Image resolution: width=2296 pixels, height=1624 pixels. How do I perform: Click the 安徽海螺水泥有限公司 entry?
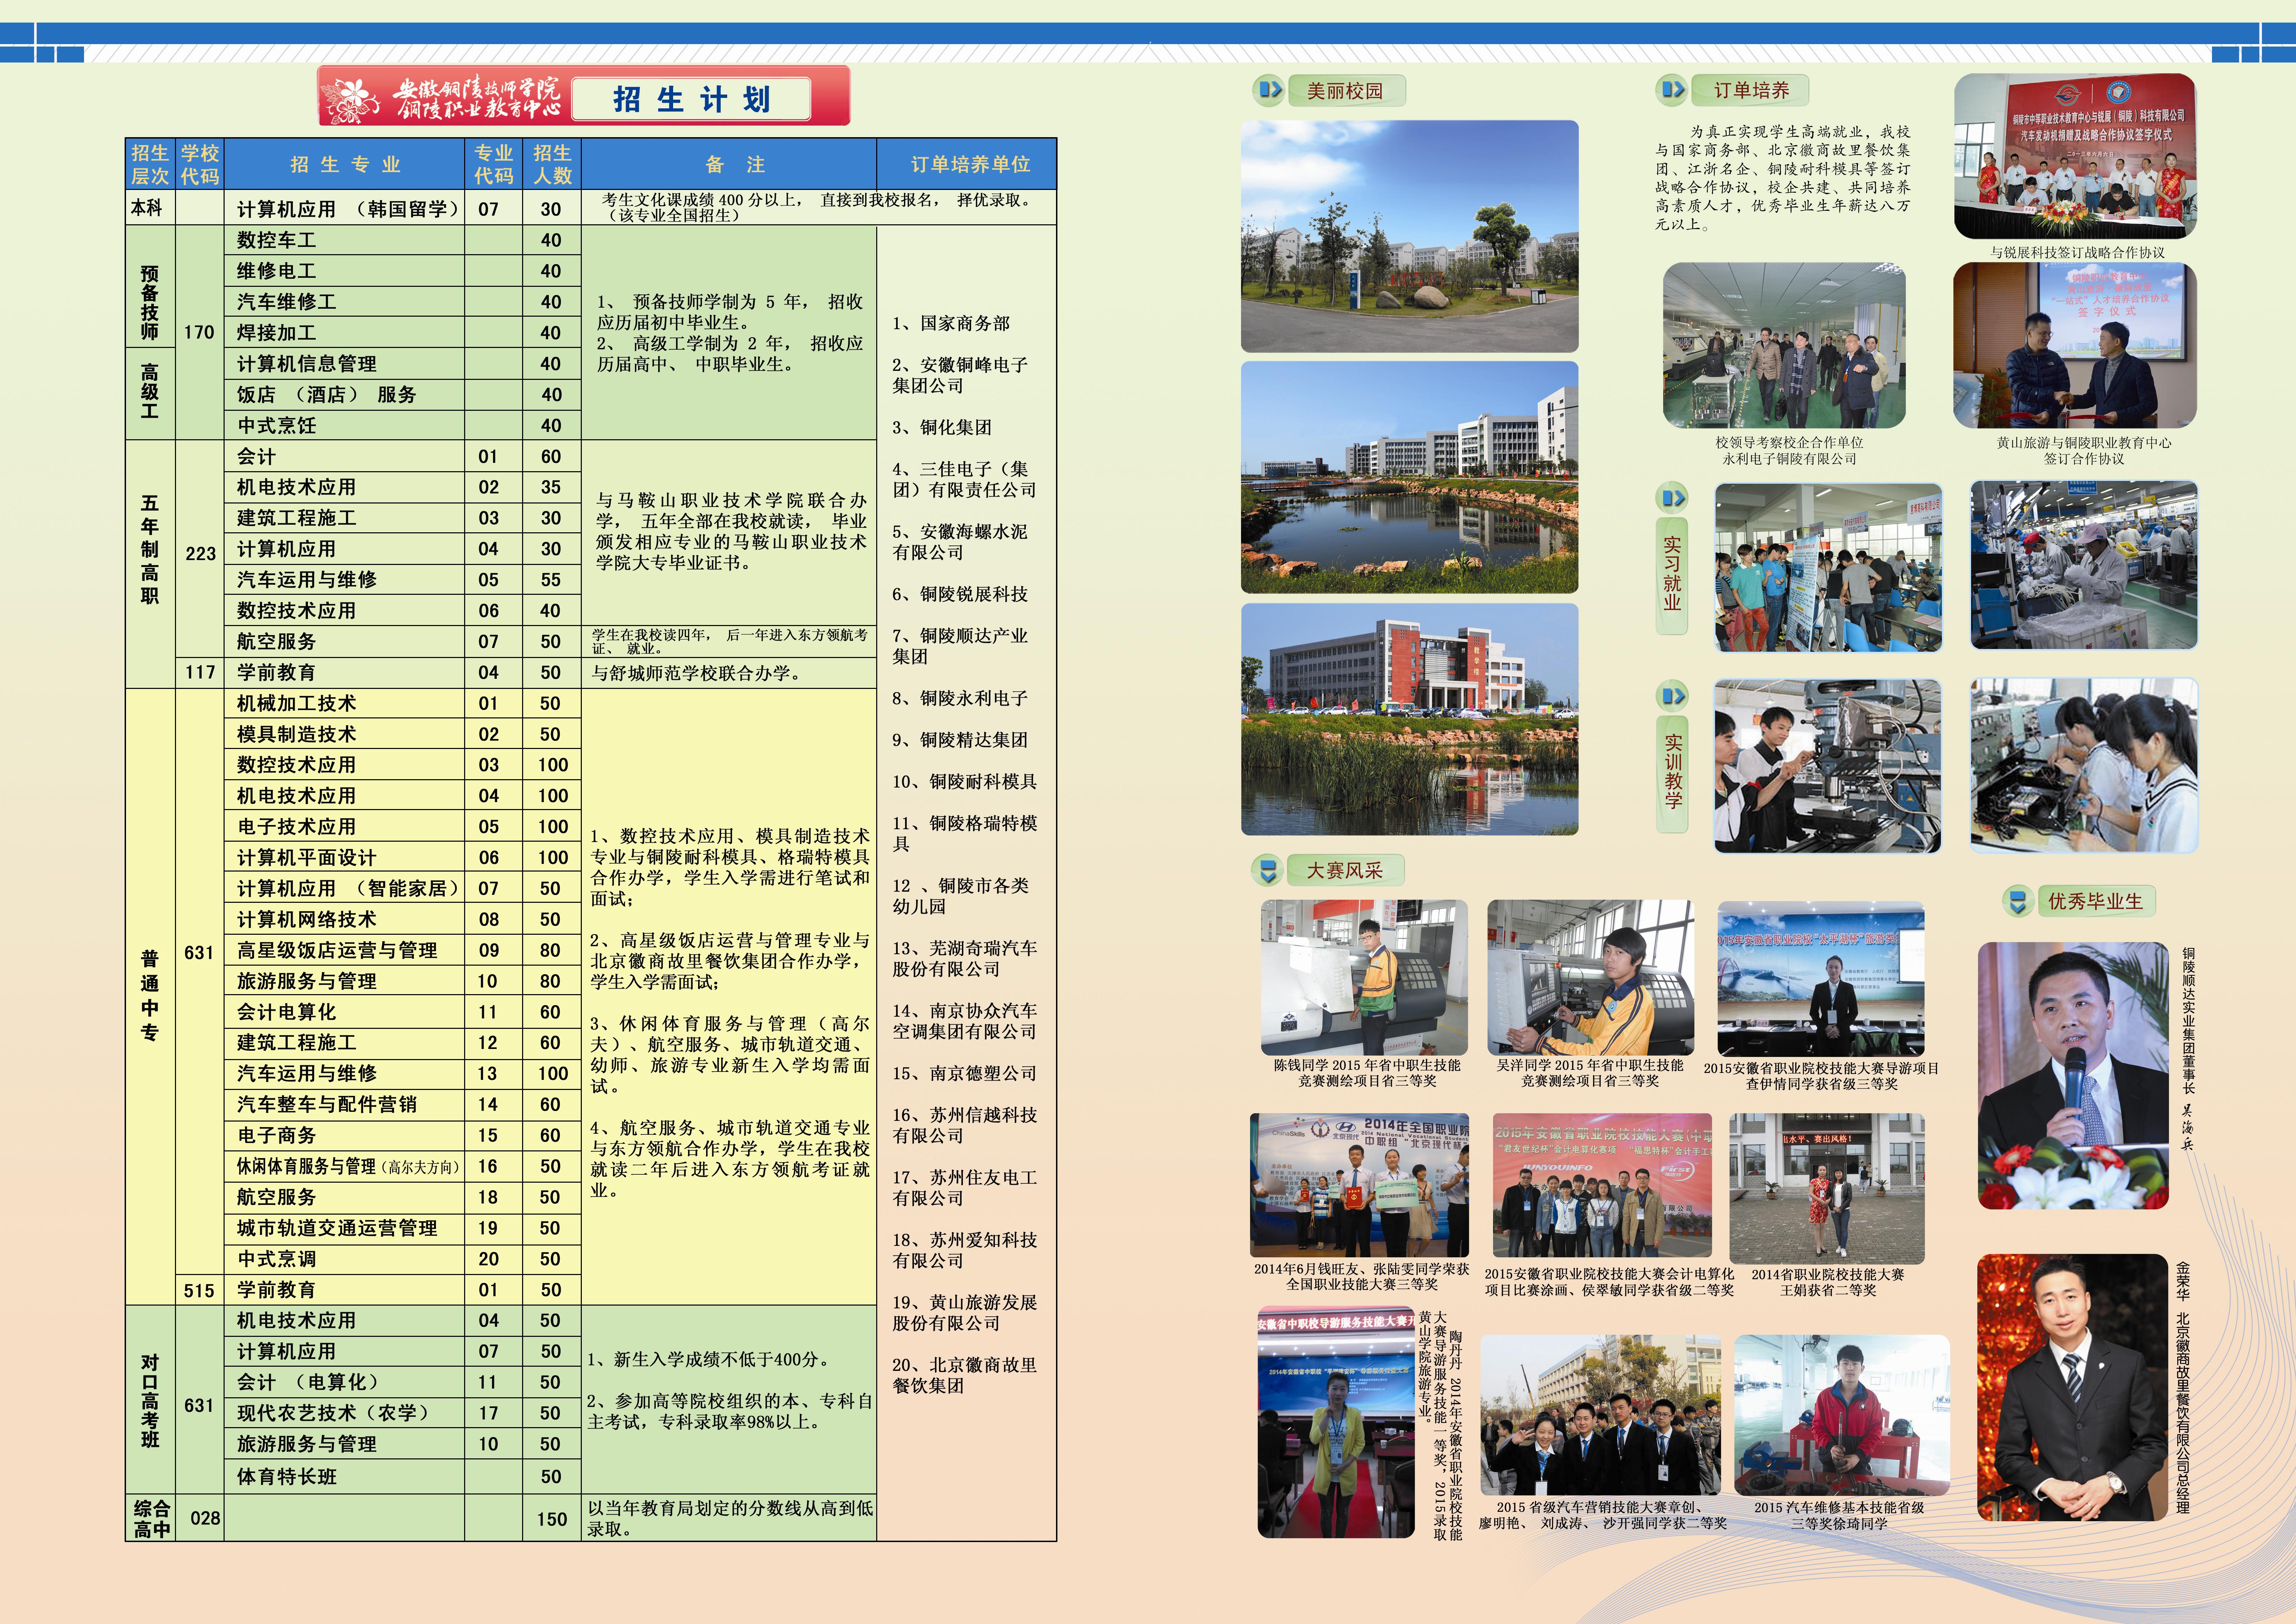(x=959, y=542)
